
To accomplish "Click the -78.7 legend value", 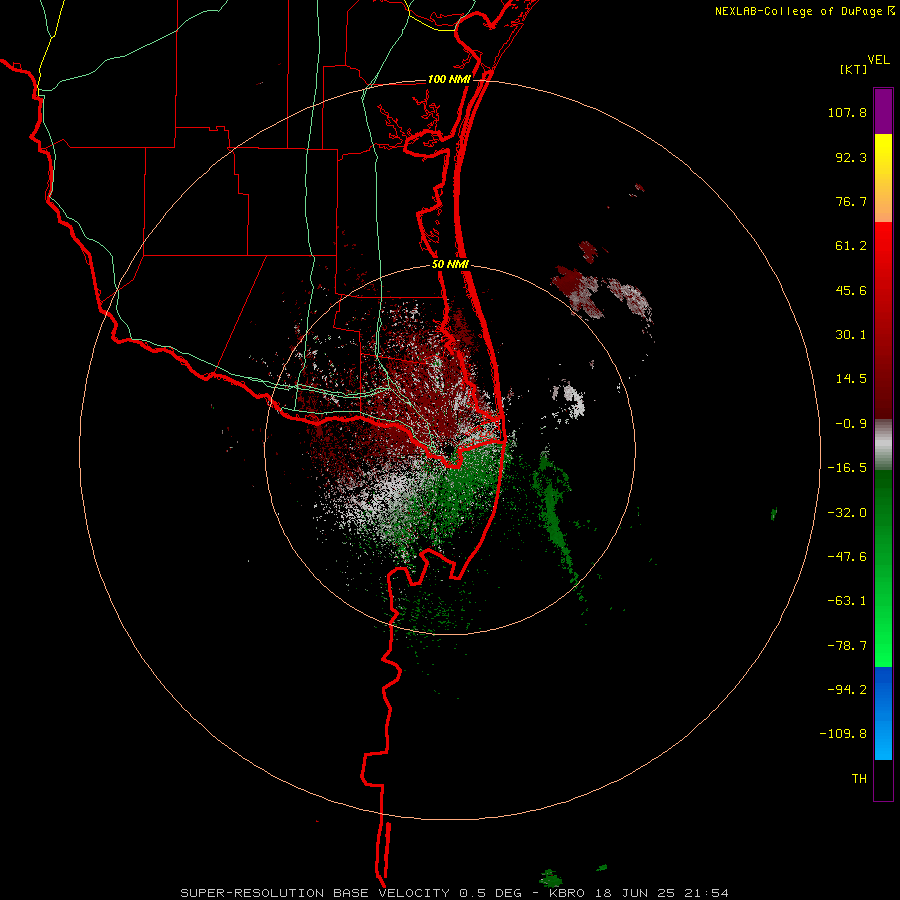I will point(847,646).
